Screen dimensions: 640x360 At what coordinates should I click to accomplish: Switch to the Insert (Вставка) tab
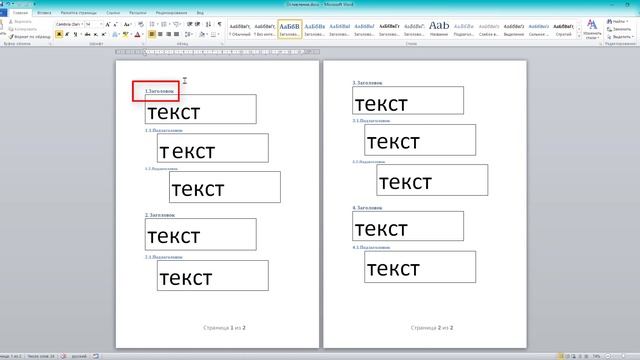(44, 13)
